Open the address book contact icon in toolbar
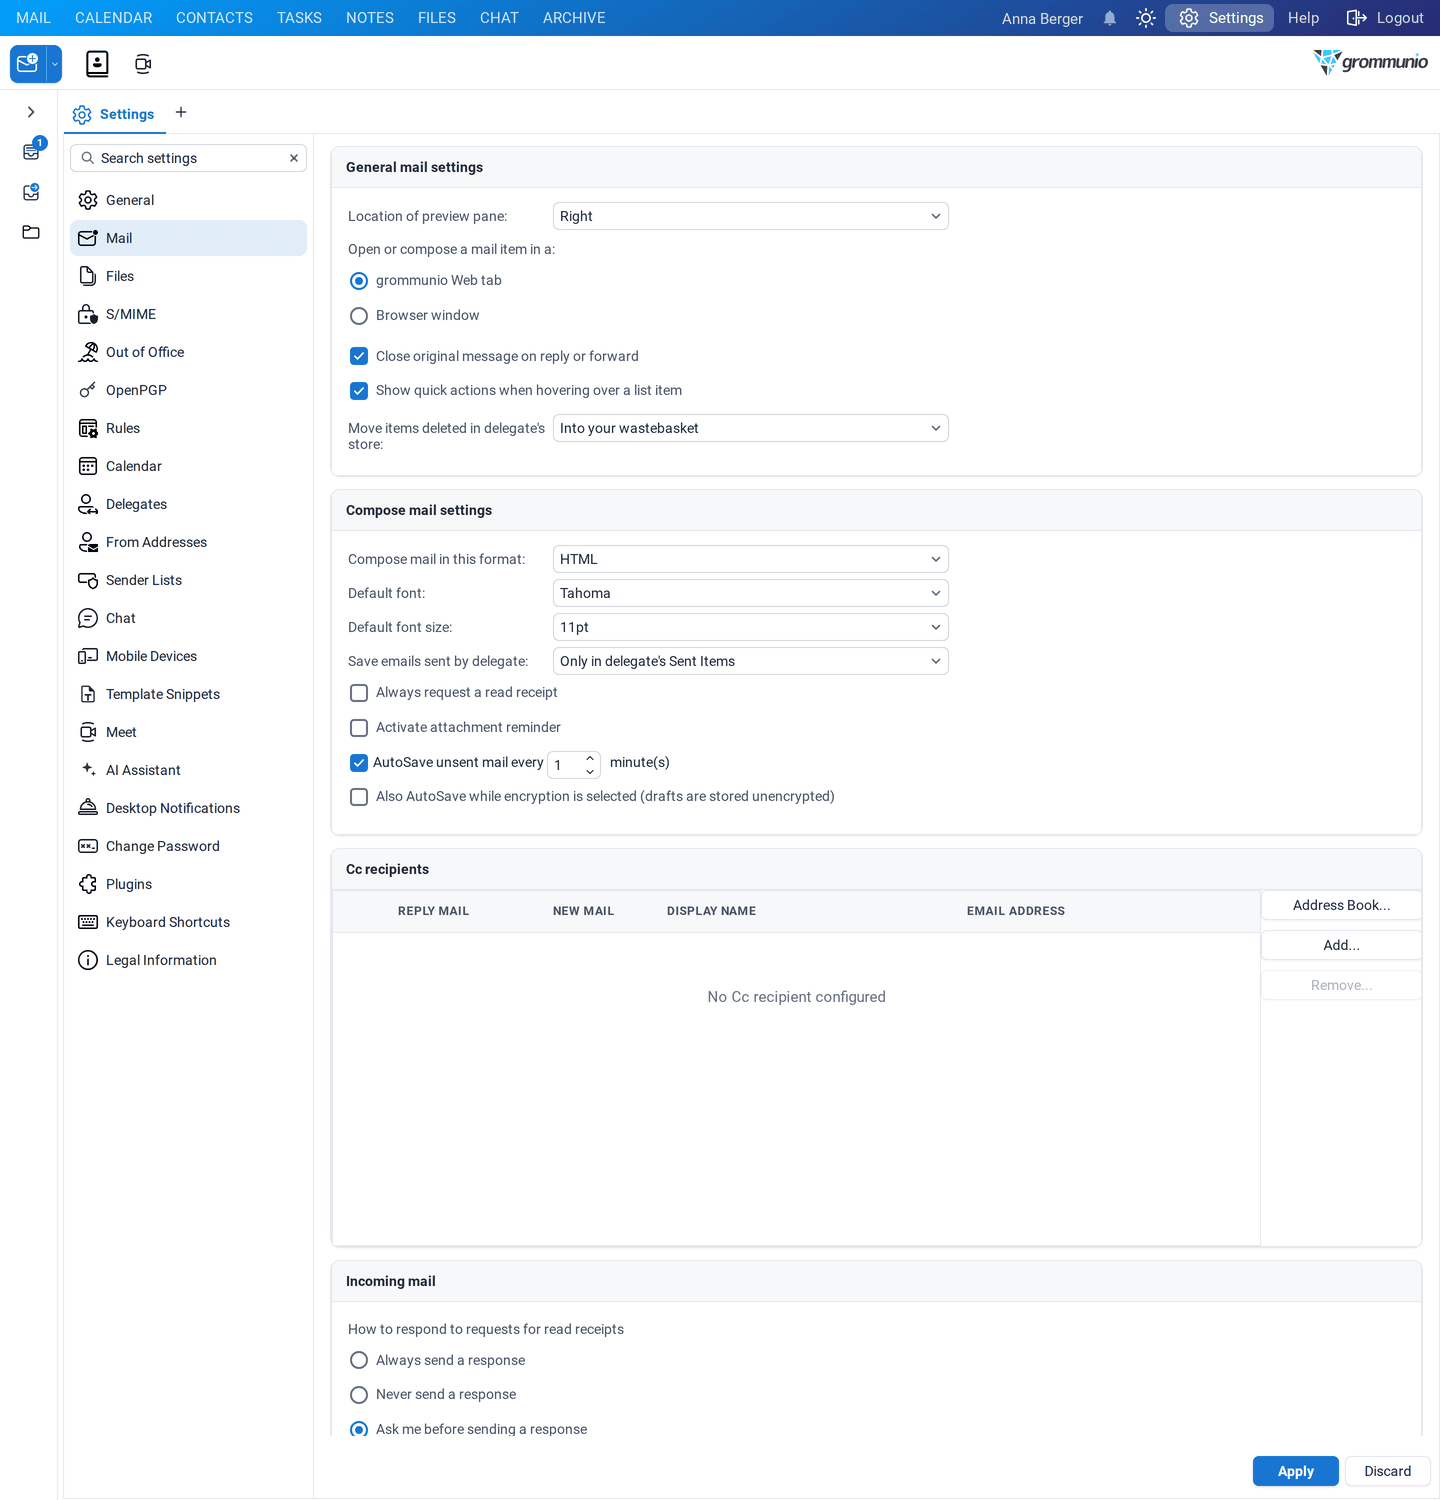 [x=97, y=64]
